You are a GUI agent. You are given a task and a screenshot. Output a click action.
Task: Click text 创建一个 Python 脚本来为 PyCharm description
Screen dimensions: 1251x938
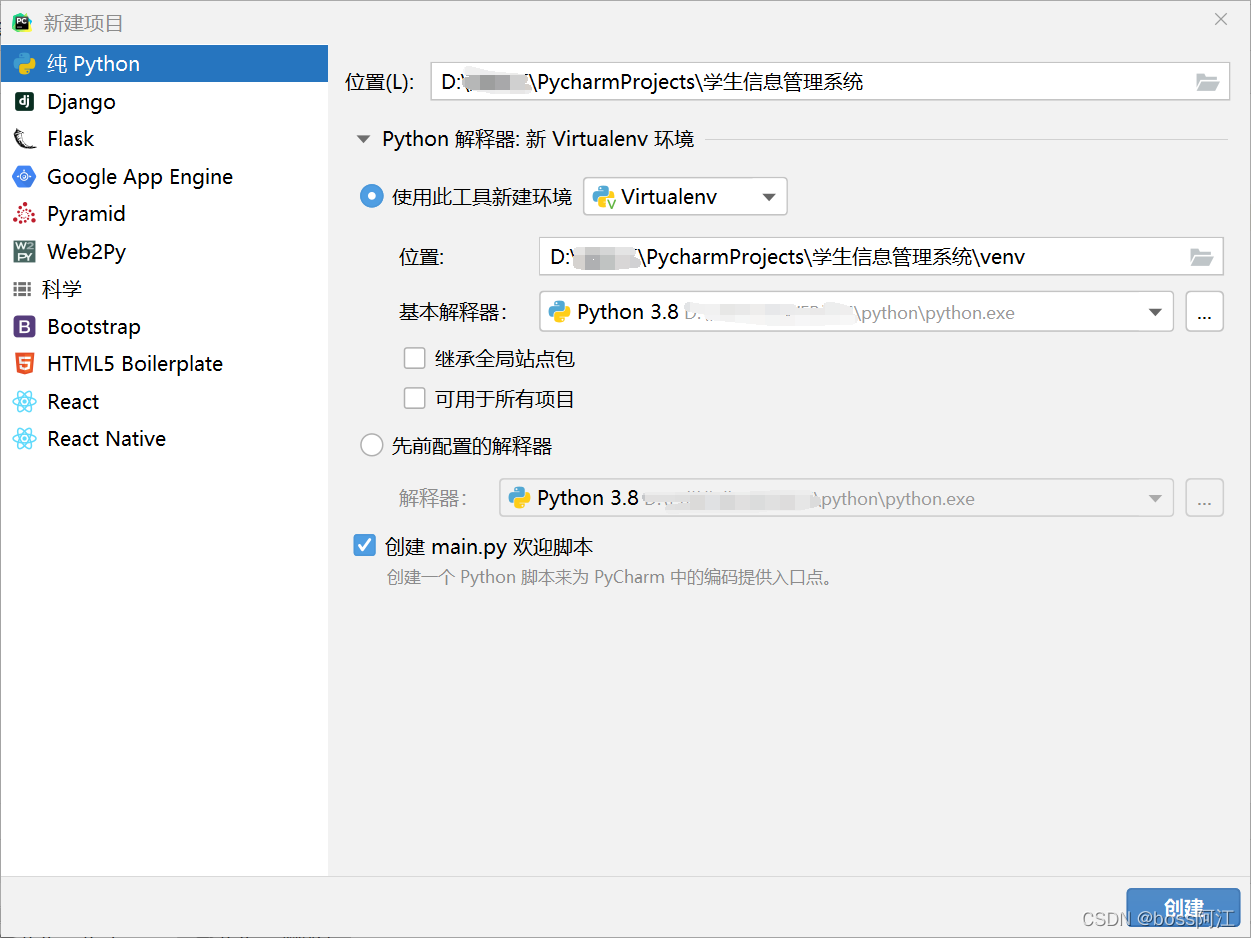click(610, 577)
